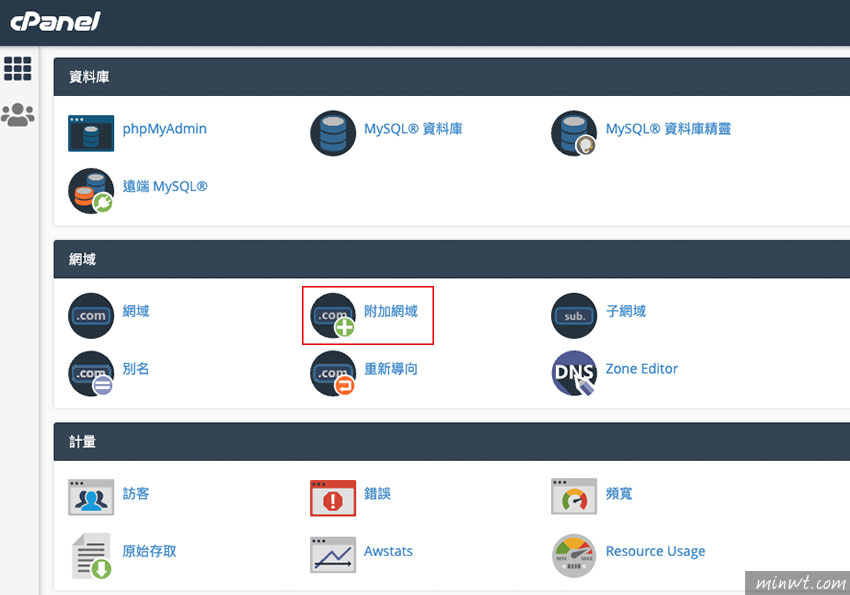Screen dimensions: 850x595
Task: Click the 頻寬 bandwidth gauge icon
Action: point(574,496)
